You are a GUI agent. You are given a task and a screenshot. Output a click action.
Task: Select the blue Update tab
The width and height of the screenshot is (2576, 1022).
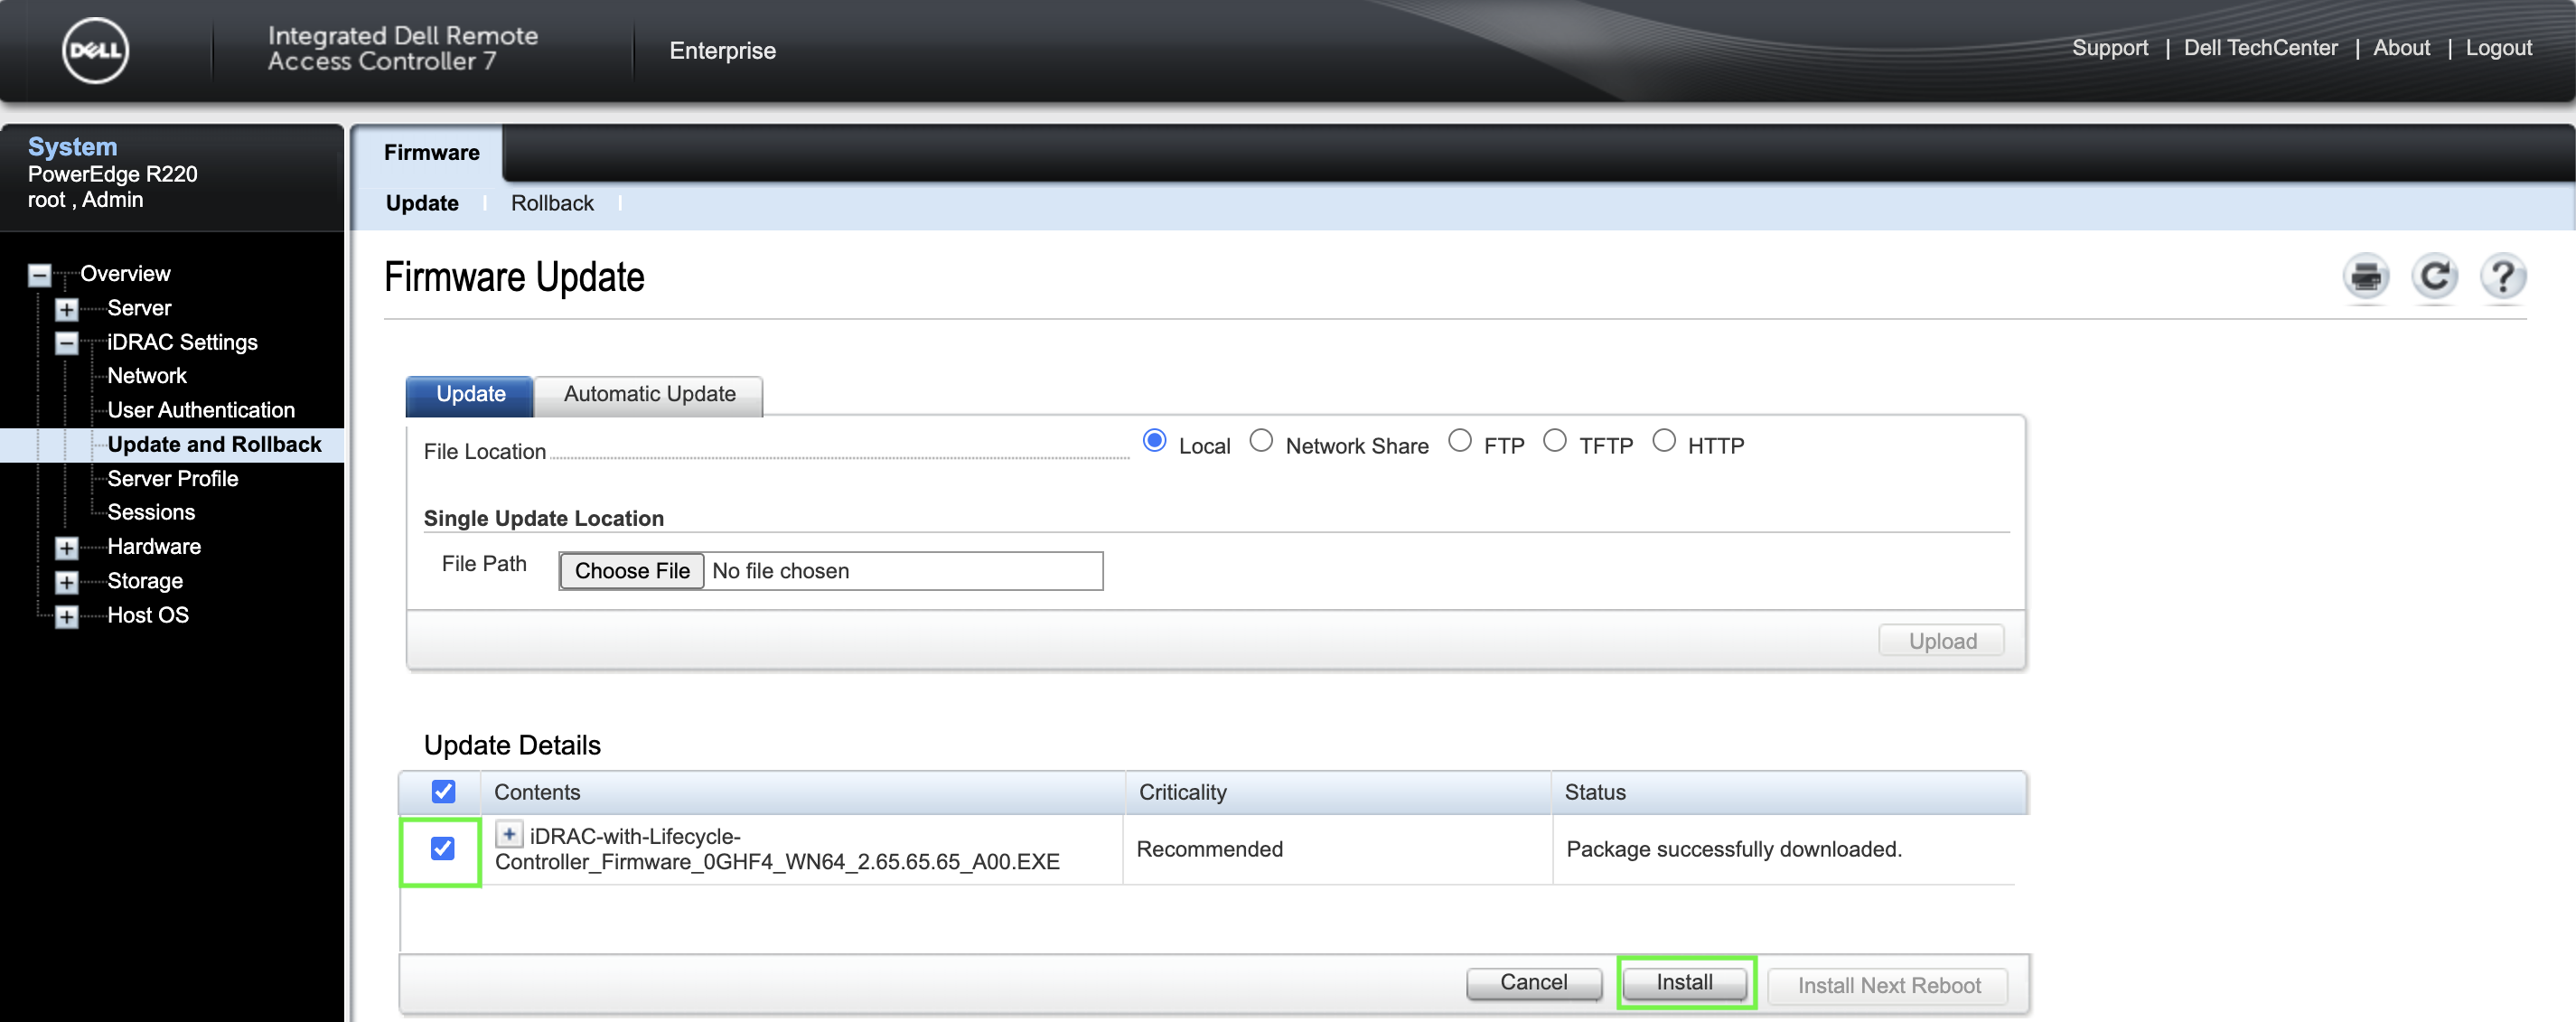point(470,395)
